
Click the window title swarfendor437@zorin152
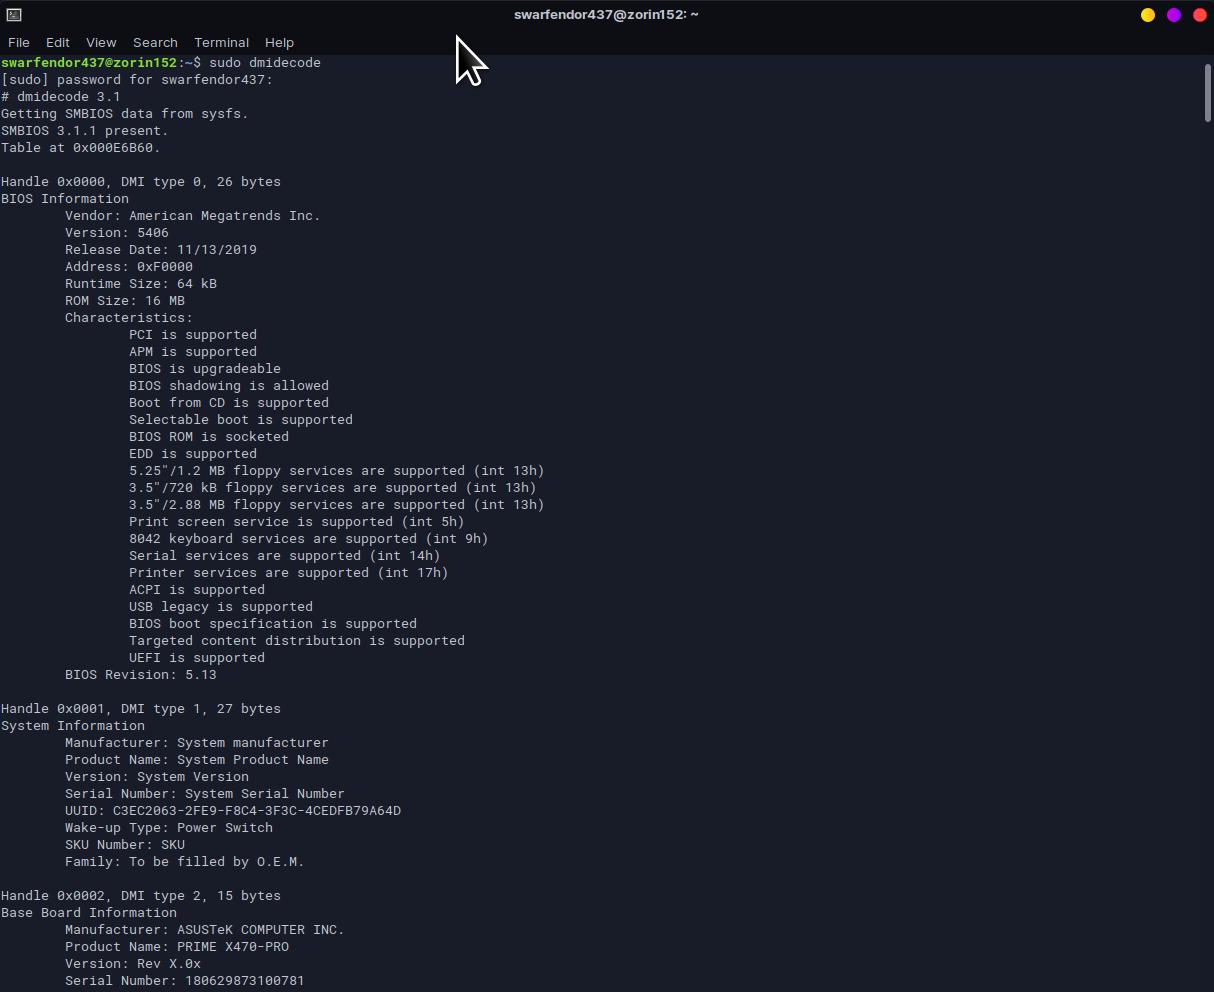606,15
